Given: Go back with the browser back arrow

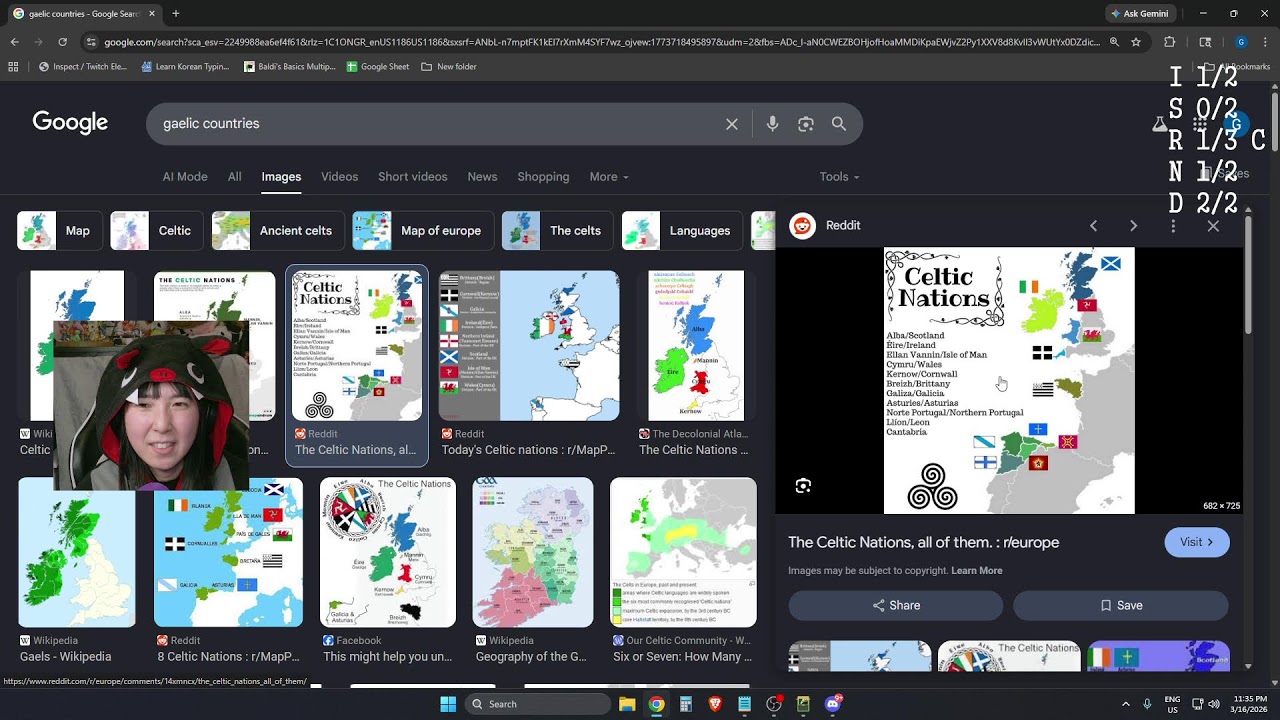Looking at the screenshot, I should tap(14, 42).
